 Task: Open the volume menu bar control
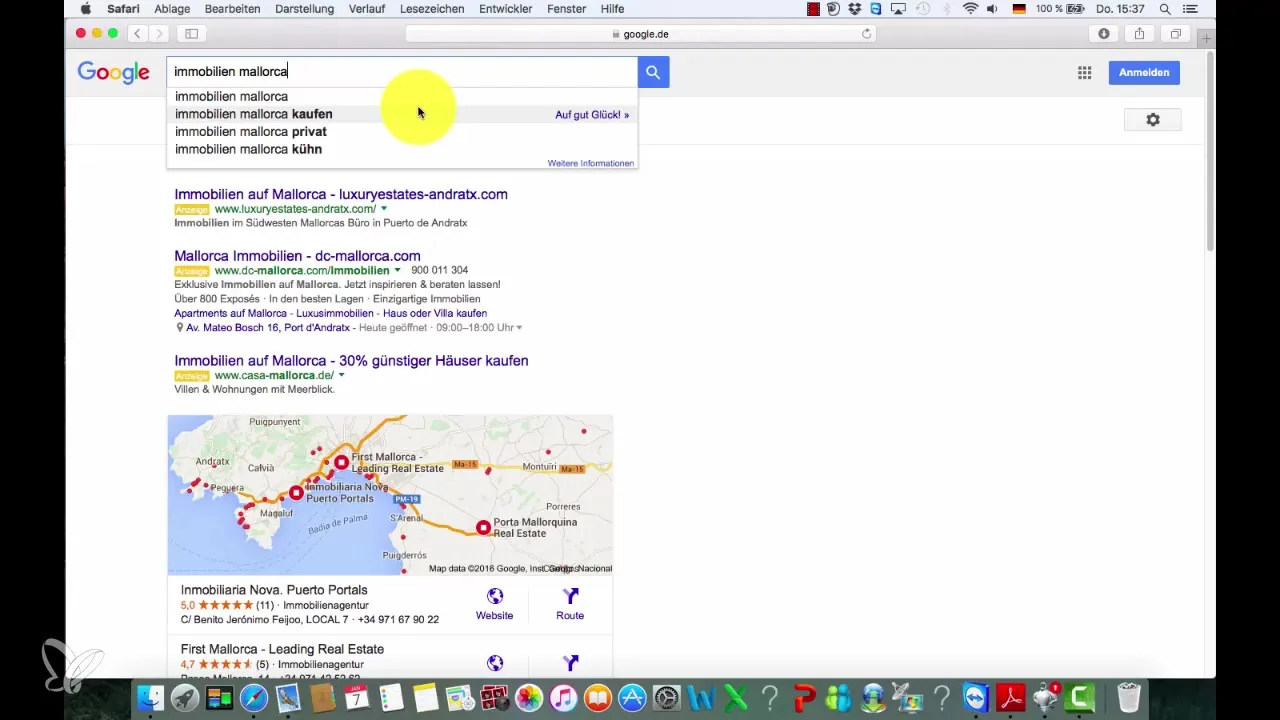tap(992, 8)
